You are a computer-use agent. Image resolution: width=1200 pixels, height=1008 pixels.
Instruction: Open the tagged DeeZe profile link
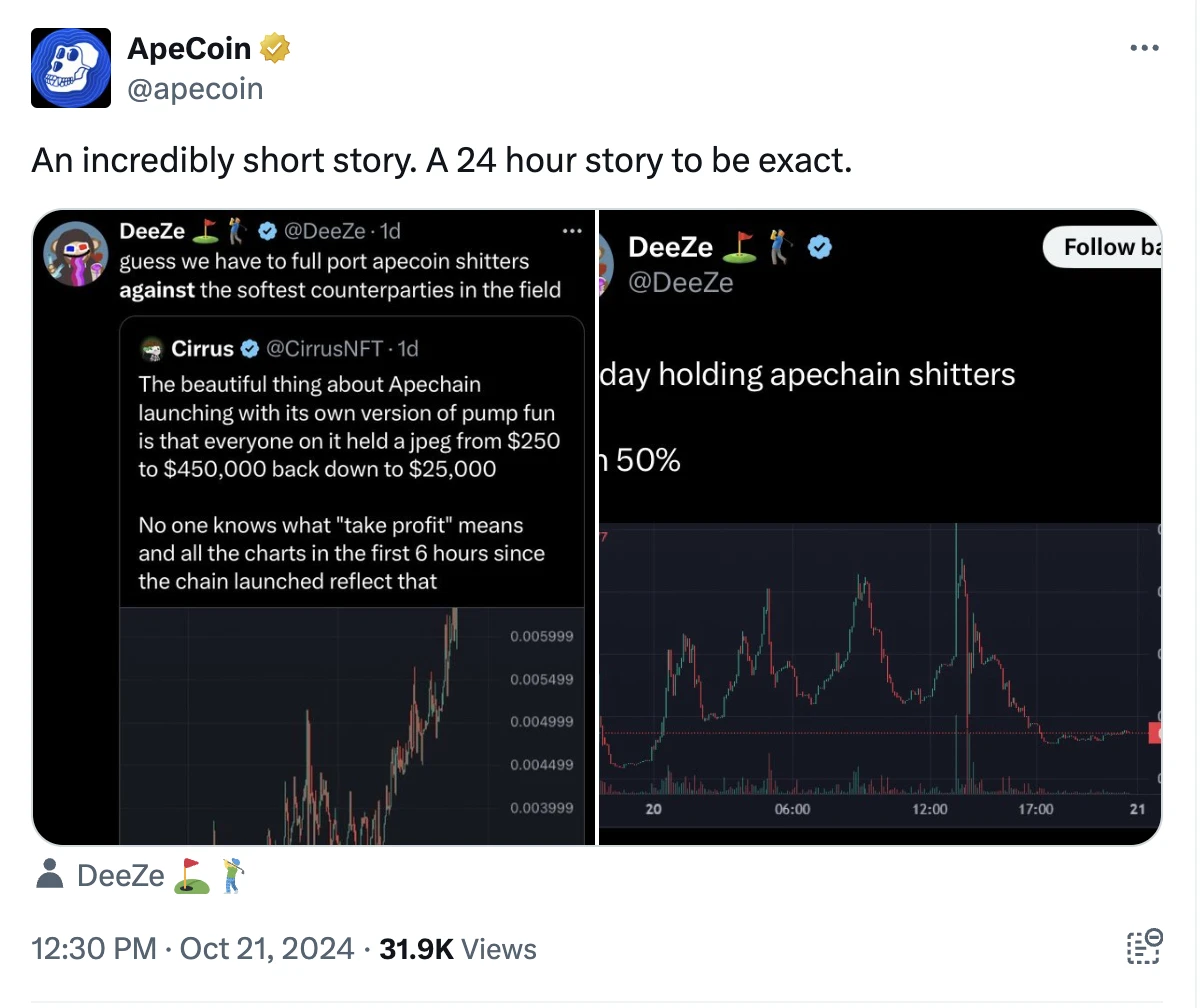tap(121, 876)
